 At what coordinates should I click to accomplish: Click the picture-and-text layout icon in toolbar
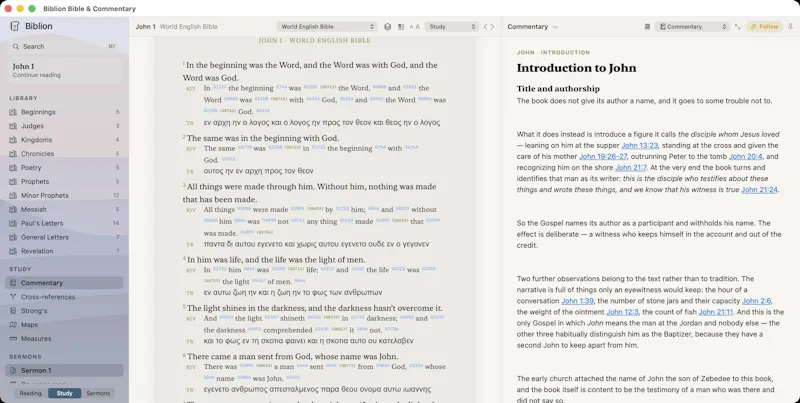point(401,27)
